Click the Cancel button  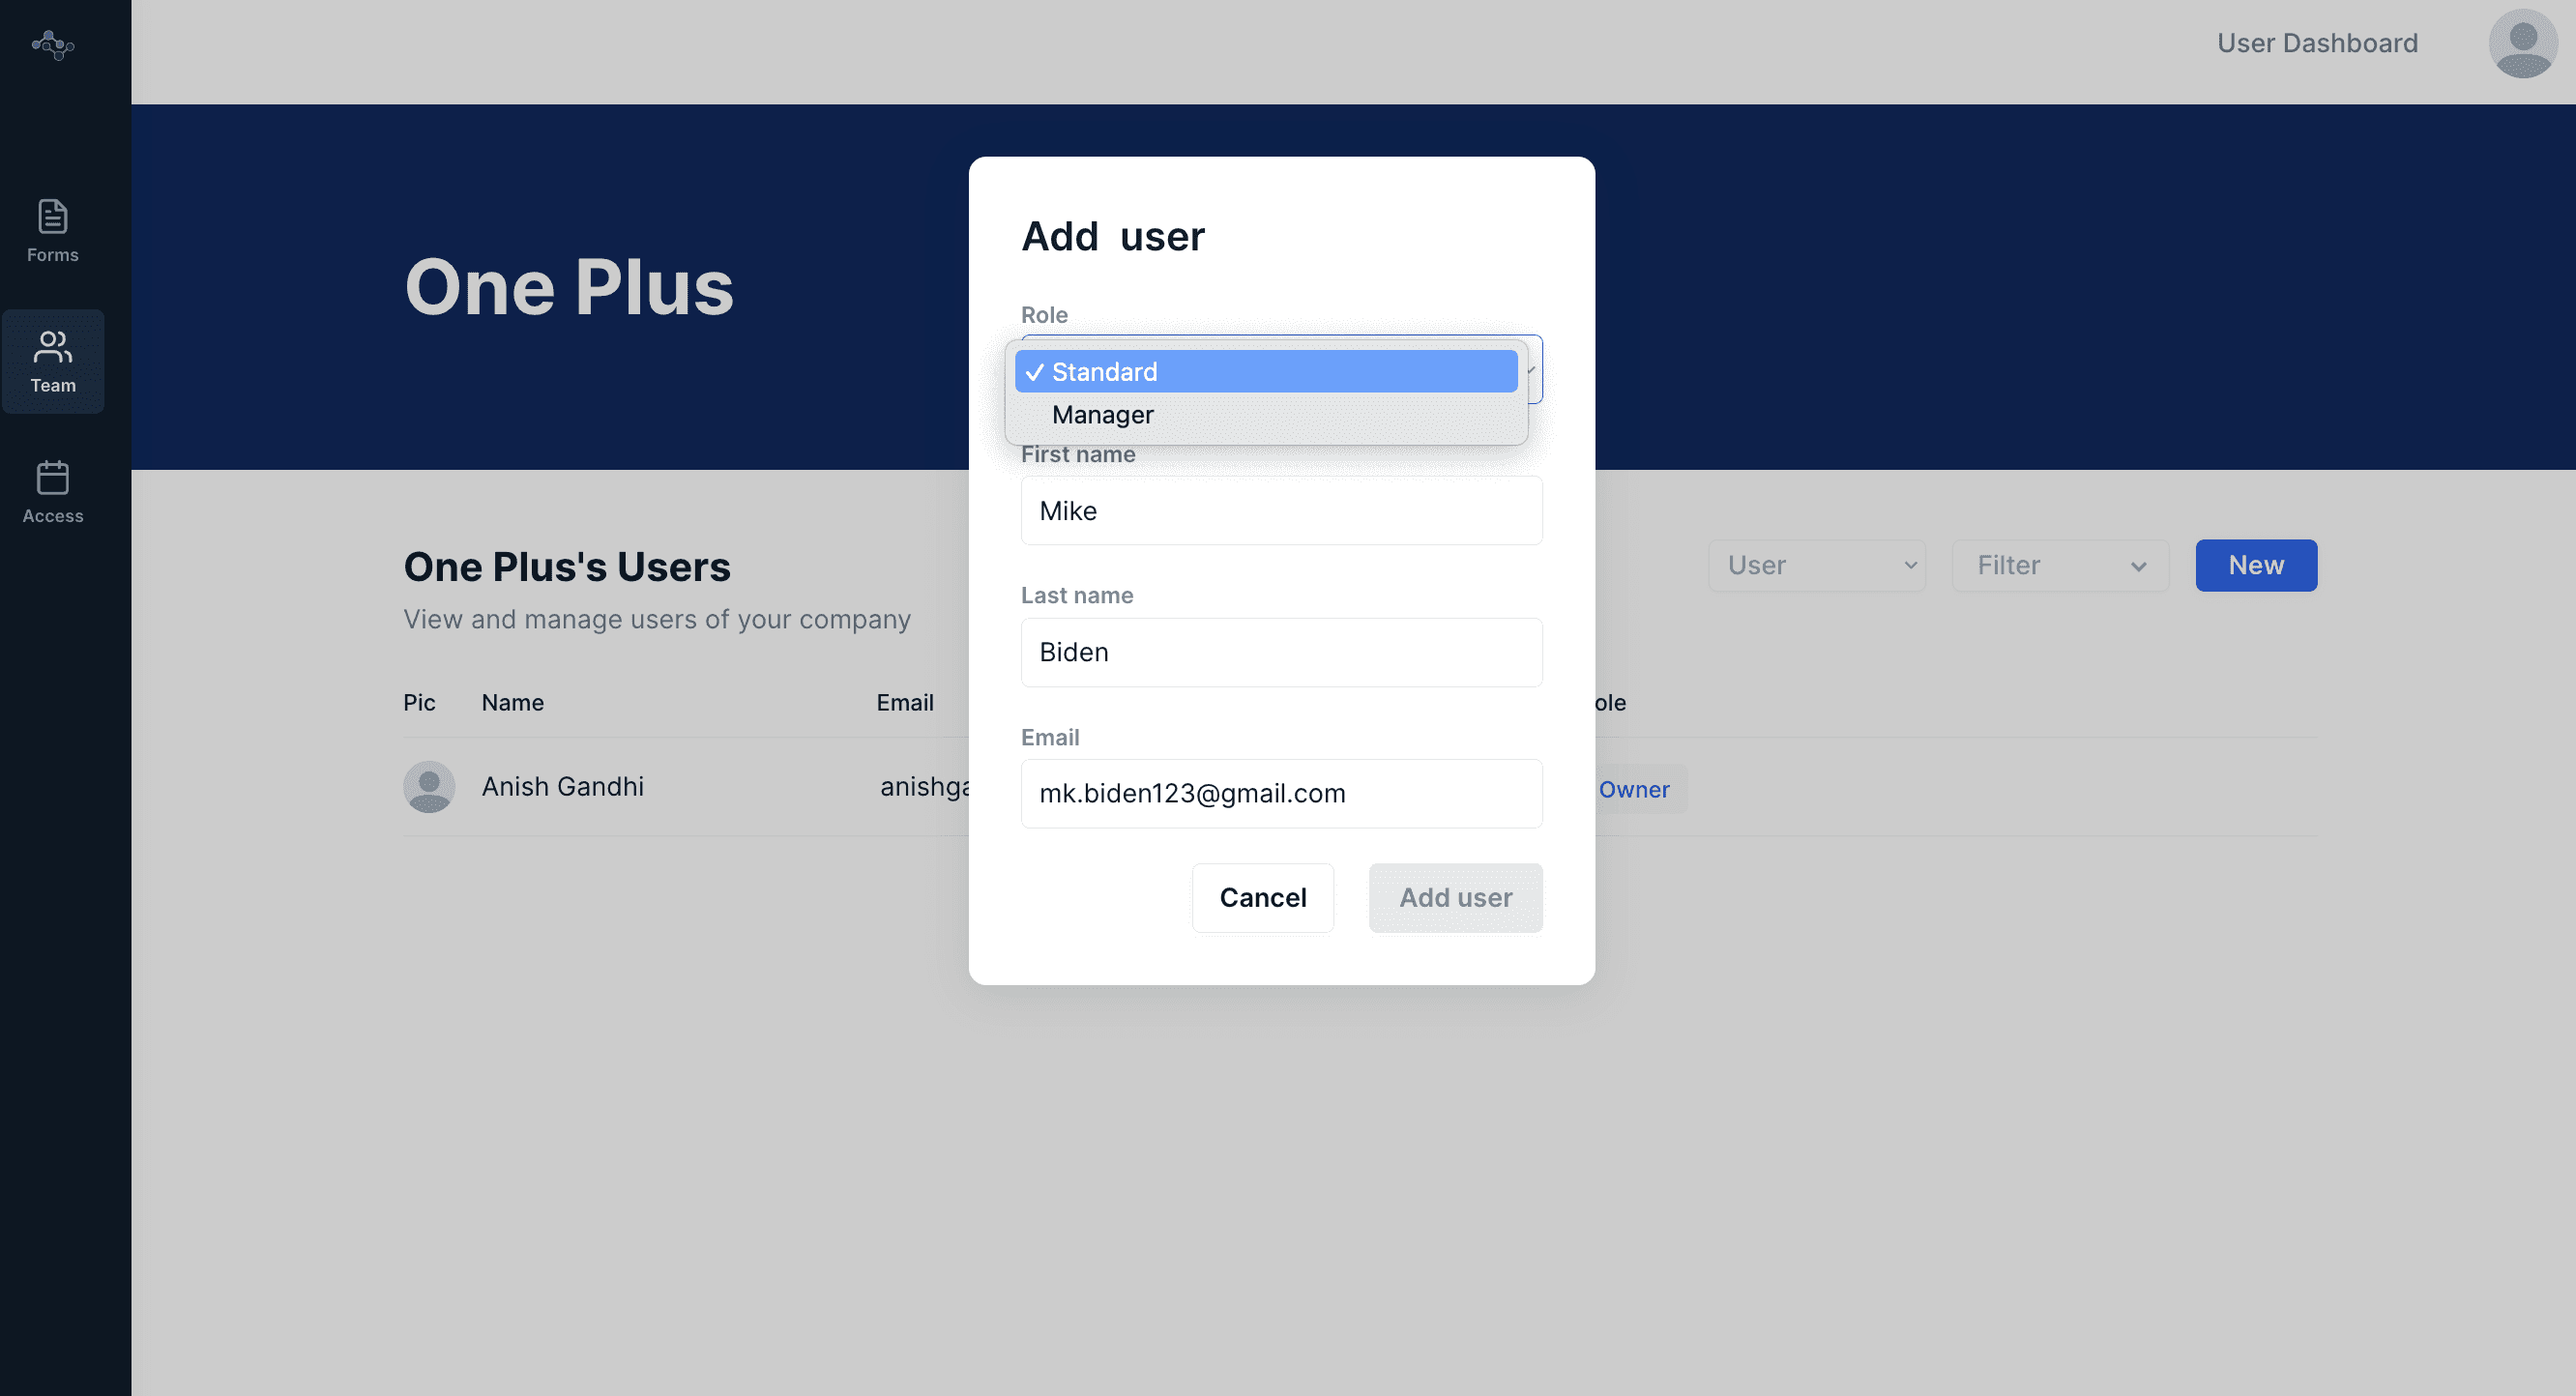point(1262,896)
